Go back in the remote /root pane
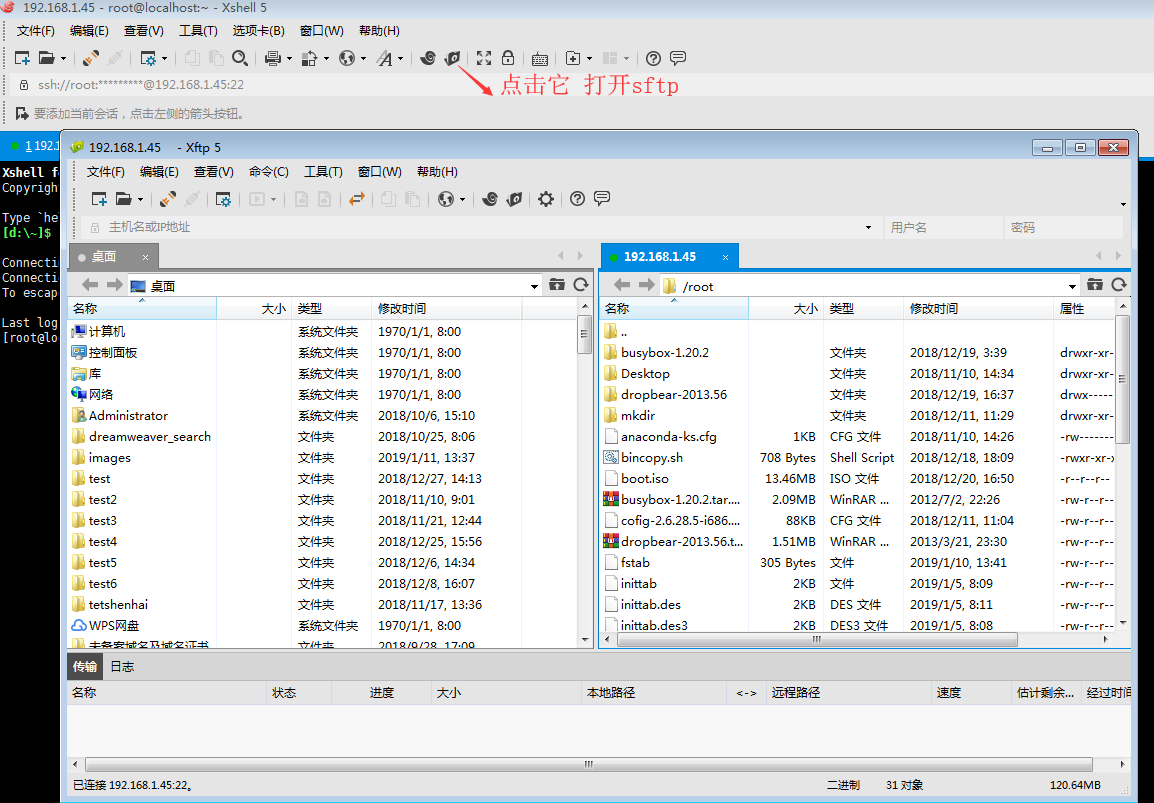The height and width of the screenshot is (803, 1154). tap(622, 285)
